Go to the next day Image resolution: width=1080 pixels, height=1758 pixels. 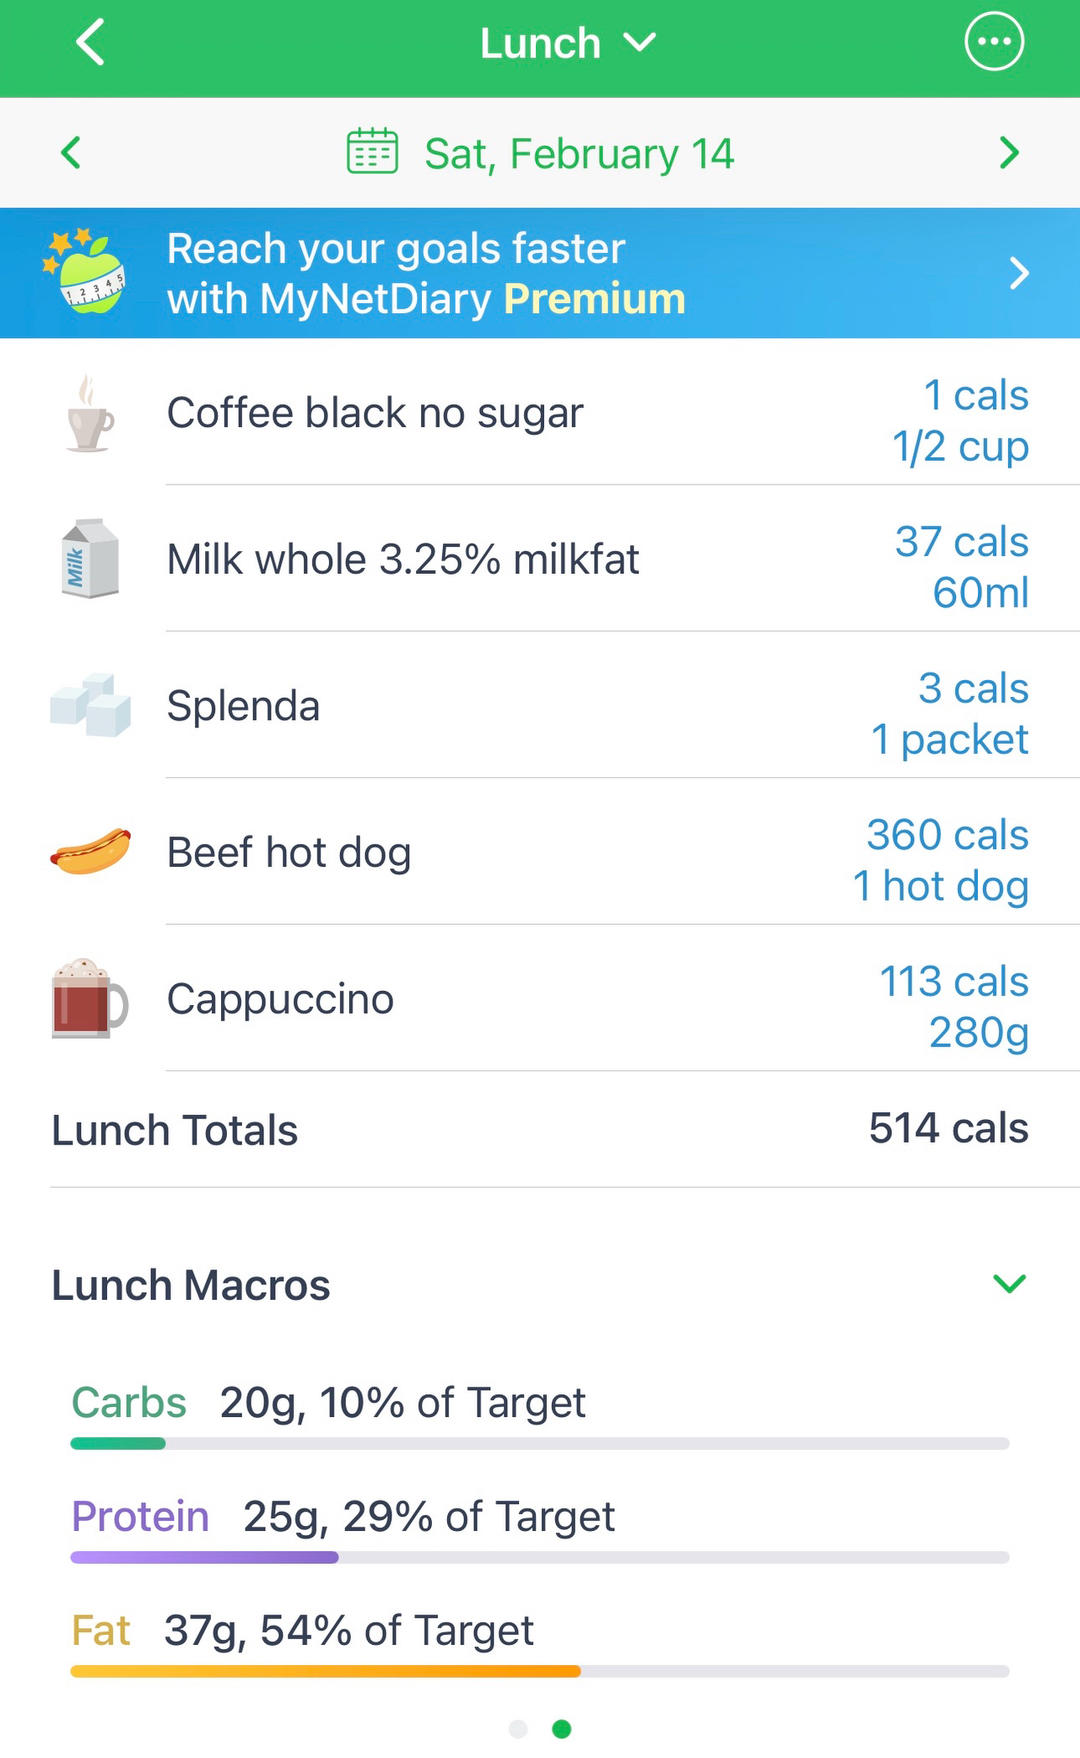point(1009,153)
